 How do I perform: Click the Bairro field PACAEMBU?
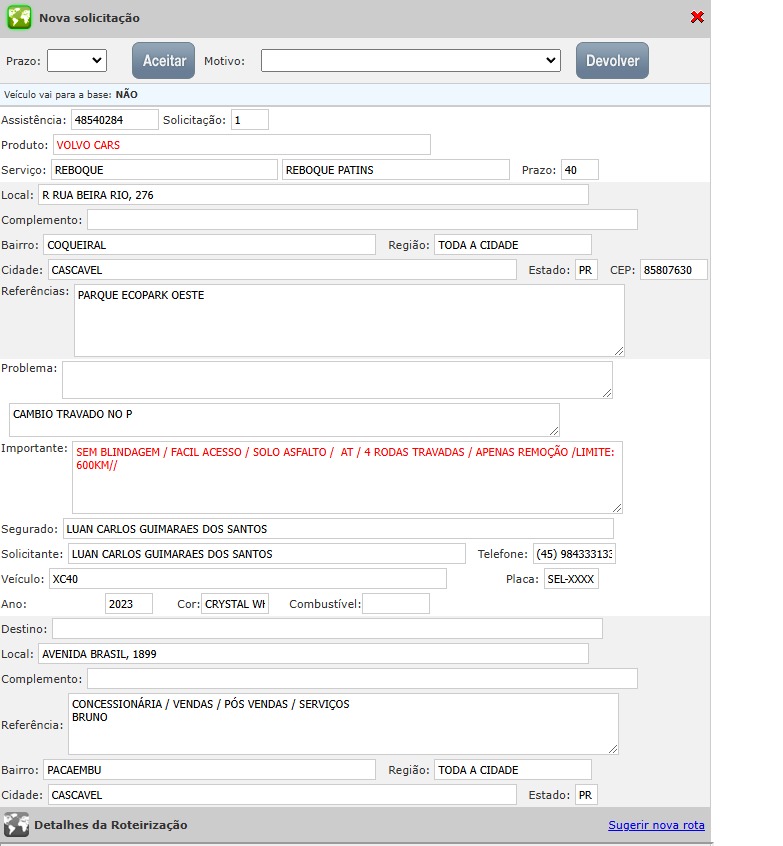[209, 770]
